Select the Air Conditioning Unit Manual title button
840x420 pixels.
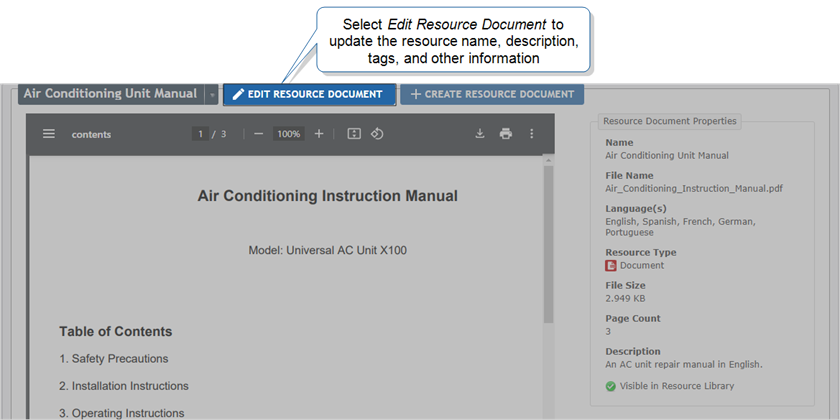click(x=111, y=94)
